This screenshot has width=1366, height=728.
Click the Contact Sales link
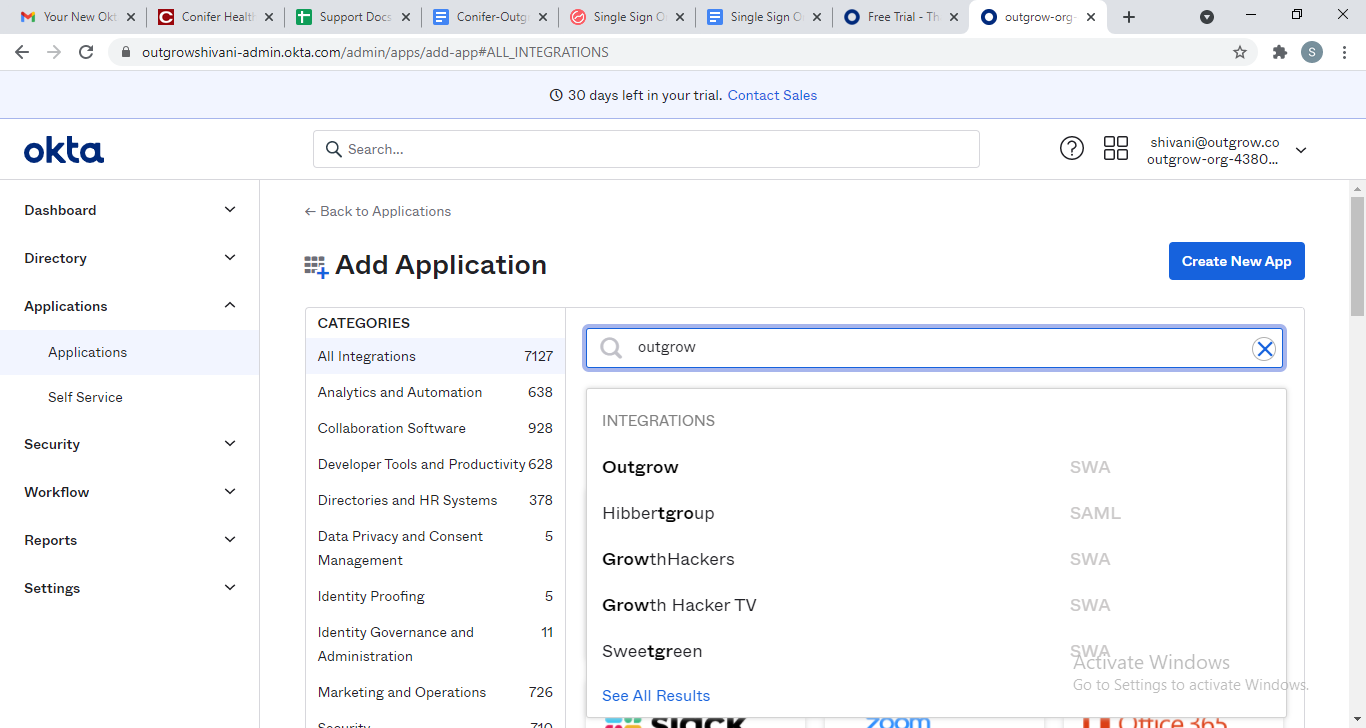[x=772, y=95]
